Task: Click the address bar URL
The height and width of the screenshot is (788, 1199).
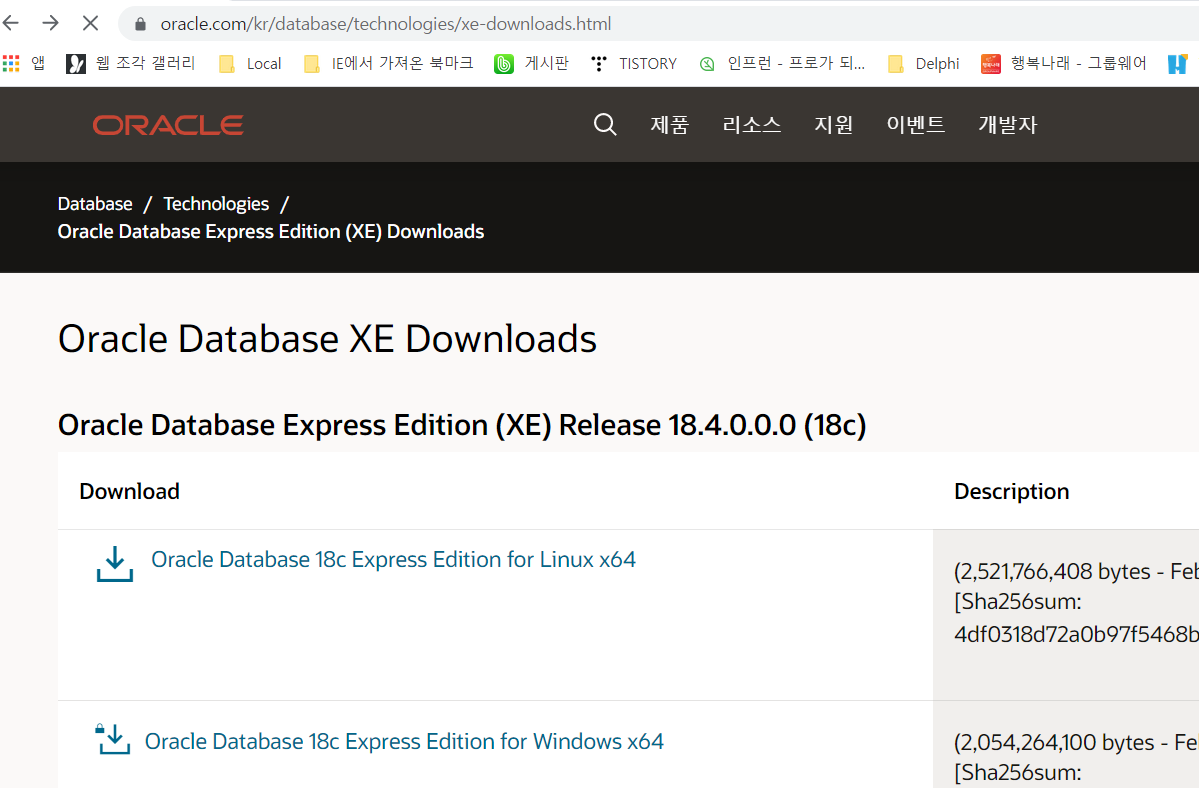Action: click(x=385, y=24)
